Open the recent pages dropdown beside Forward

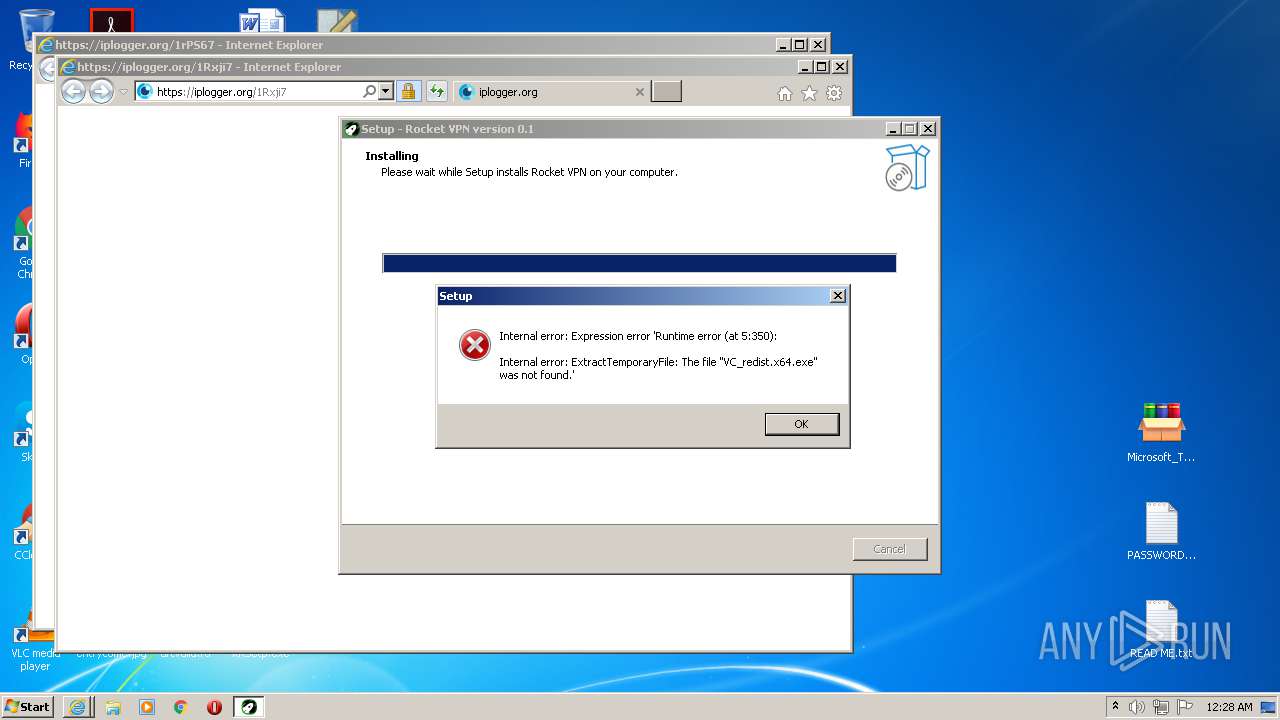[x=124, y=92]
